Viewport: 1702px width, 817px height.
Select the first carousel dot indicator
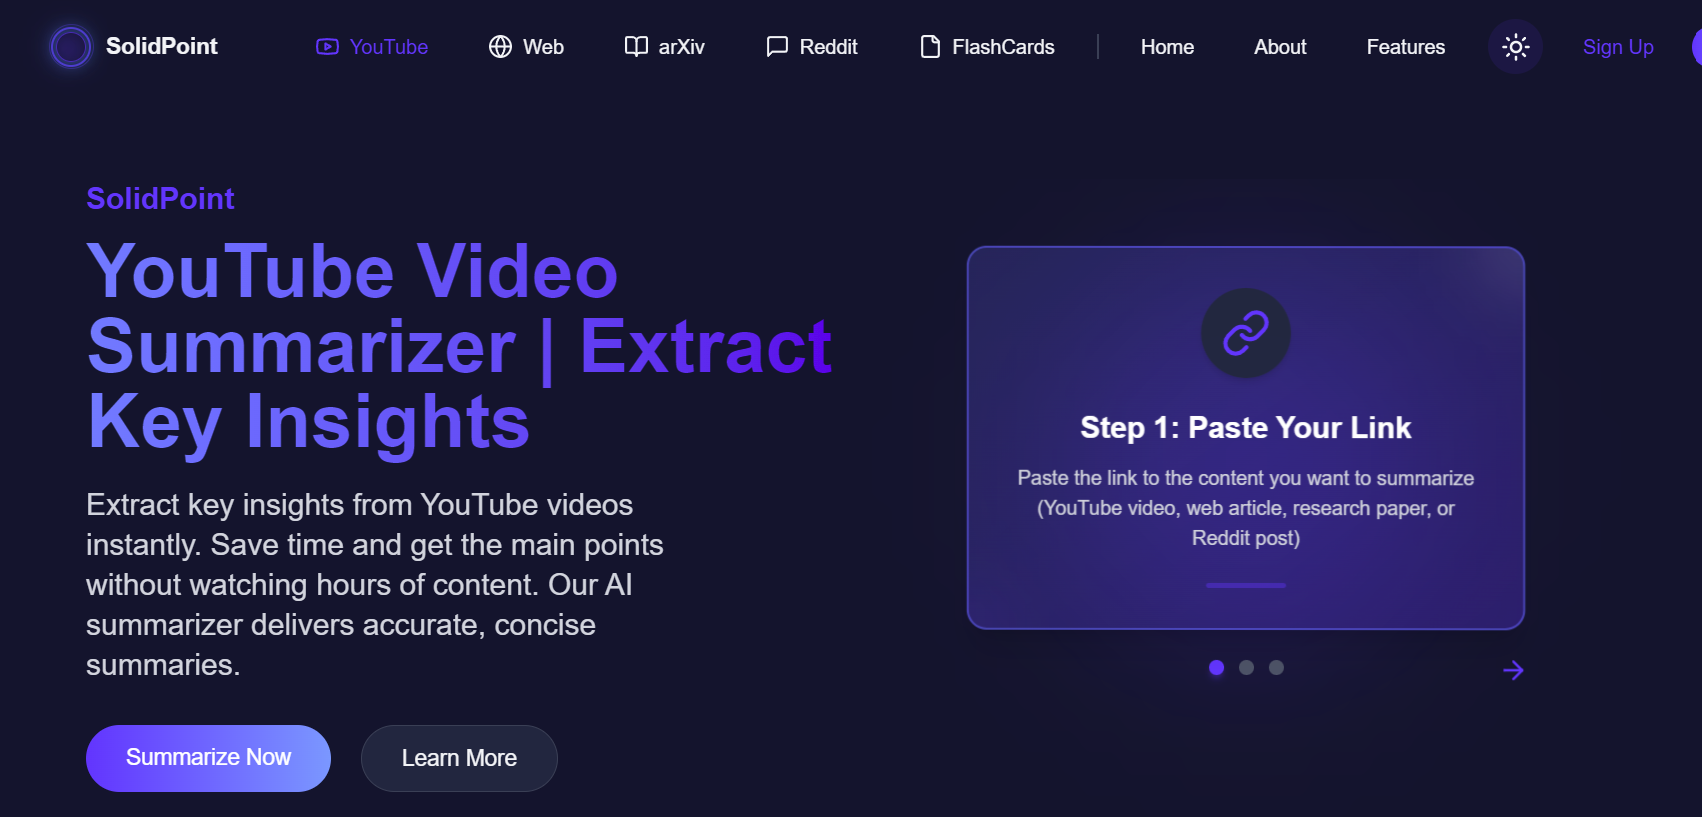coord(1216,668)
